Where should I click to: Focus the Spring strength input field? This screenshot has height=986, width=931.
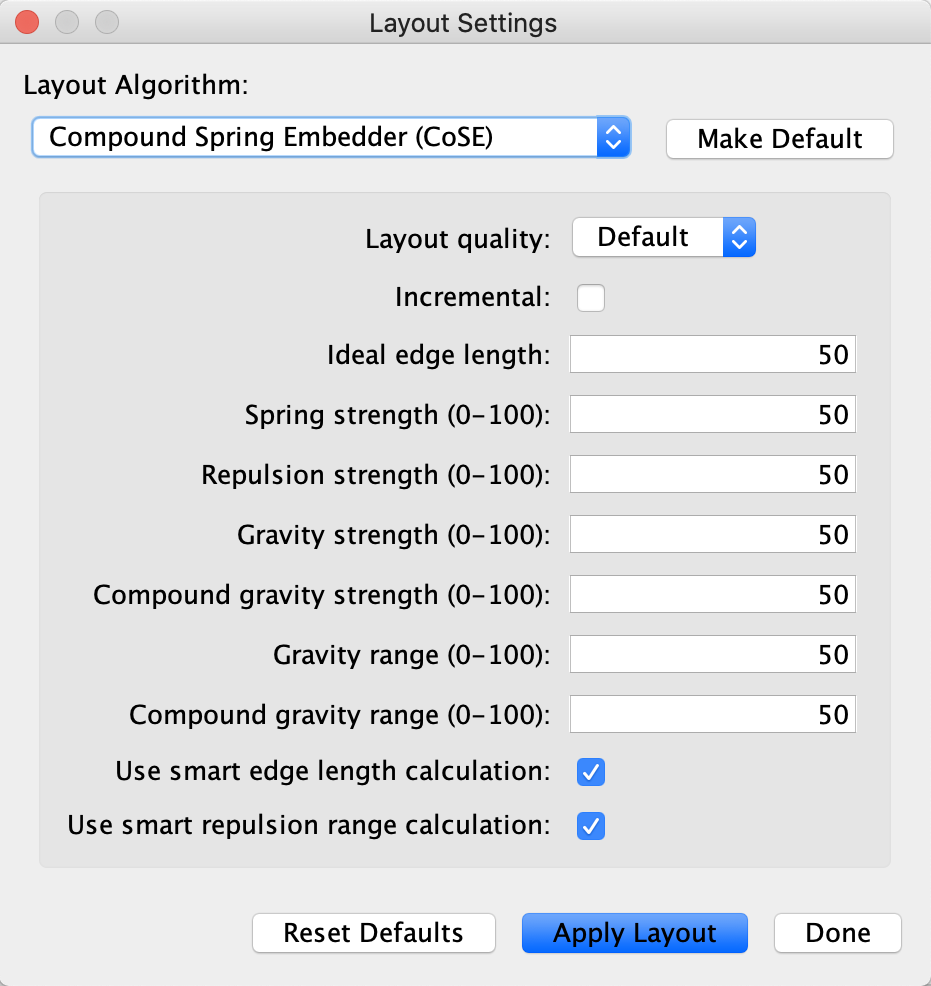(712, 415)
